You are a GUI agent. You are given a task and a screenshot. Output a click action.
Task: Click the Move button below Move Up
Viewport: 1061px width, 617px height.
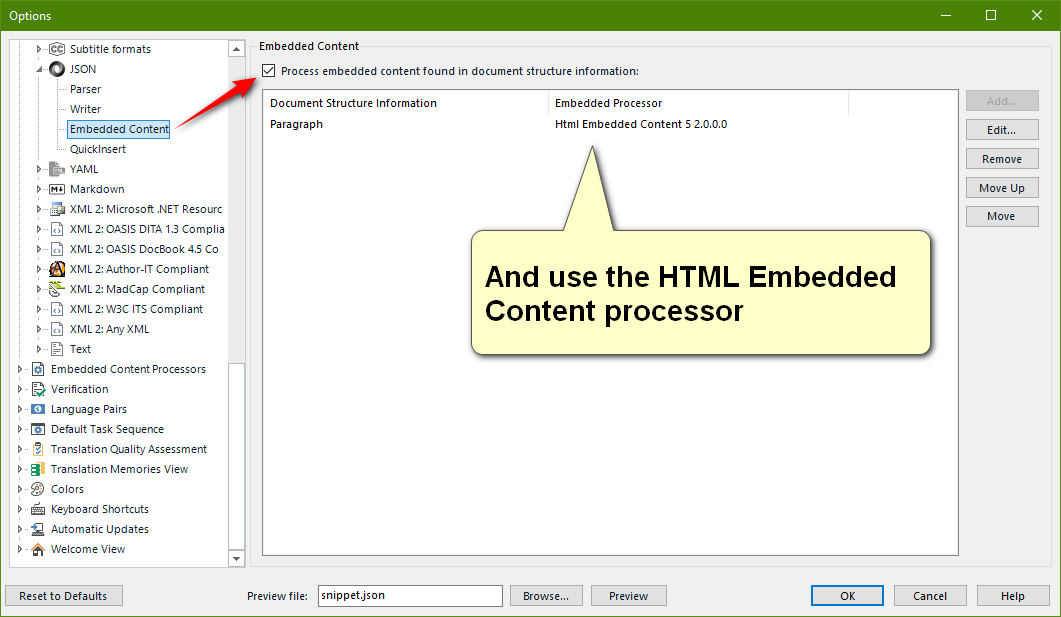pyautogui.click(x=1001, y=216)
